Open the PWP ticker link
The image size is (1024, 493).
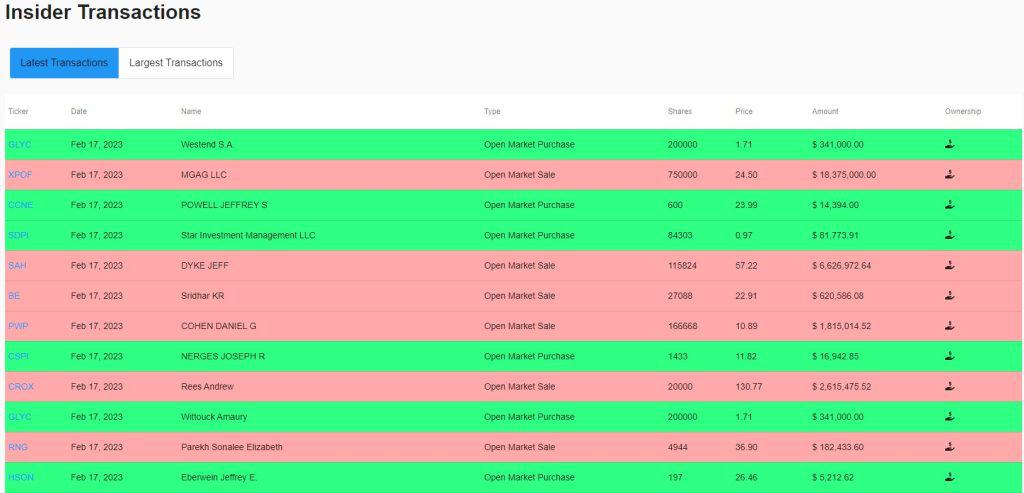point(18,326)
